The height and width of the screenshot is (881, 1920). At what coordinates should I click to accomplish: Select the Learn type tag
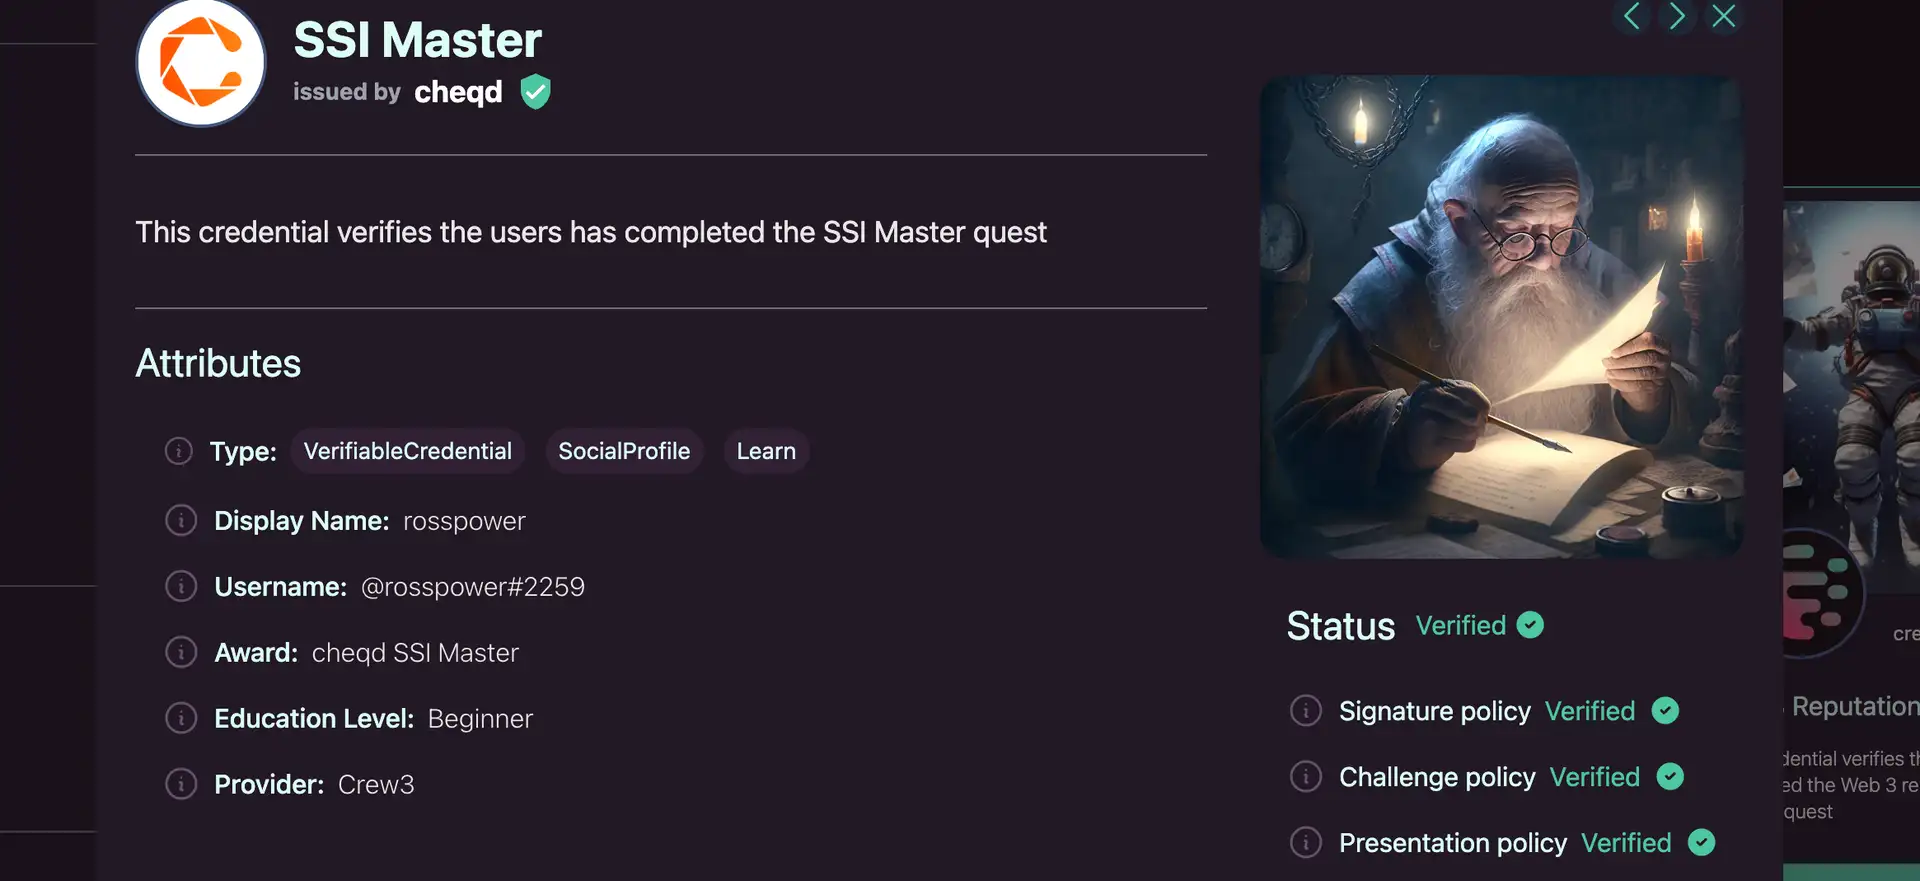(766, 452)
